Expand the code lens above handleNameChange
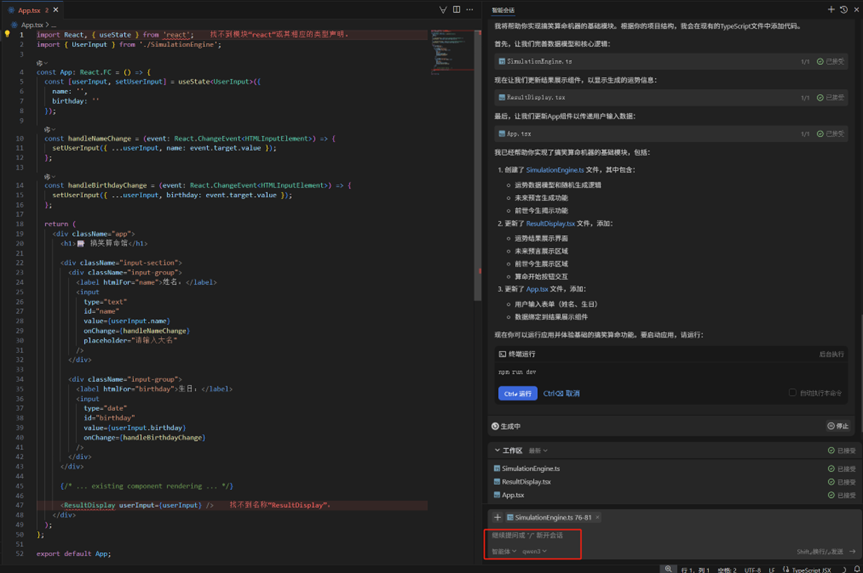 coord(50,129)
